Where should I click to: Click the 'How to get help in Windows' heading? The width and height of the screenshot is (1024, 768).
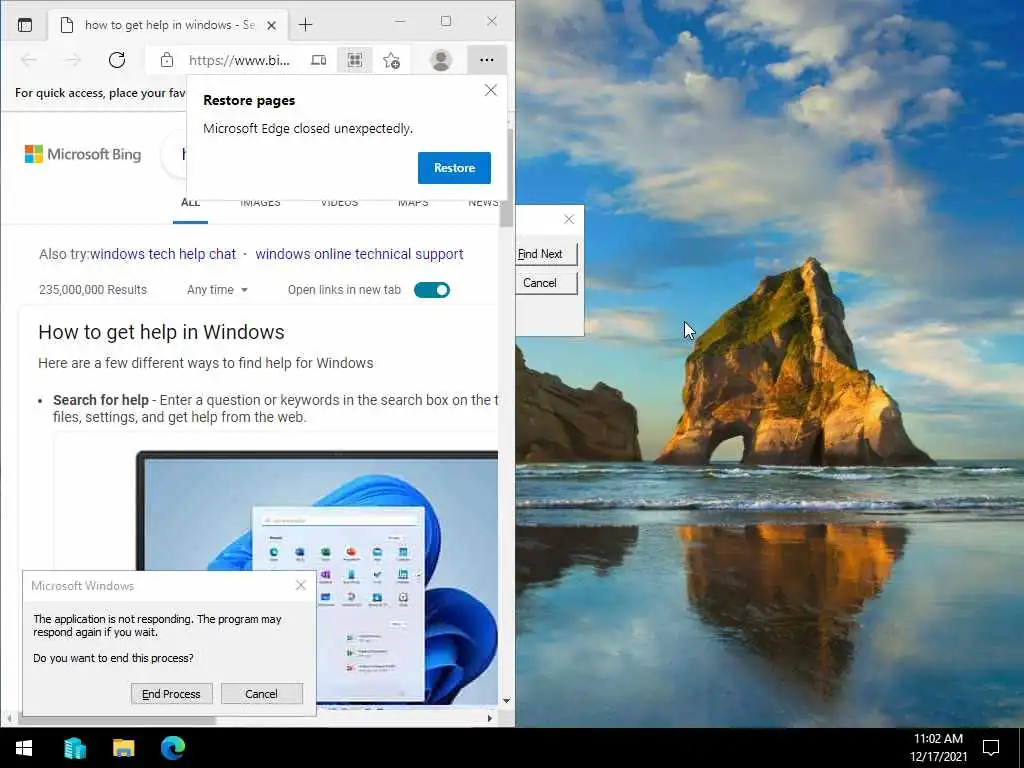[161, 332]
